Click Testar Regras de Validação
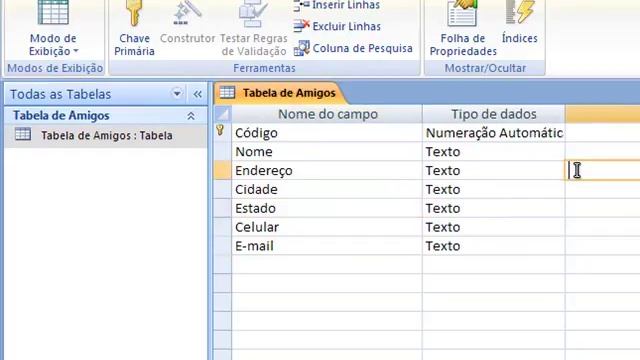This screenshot has width=640, height=360. [253, 29]
